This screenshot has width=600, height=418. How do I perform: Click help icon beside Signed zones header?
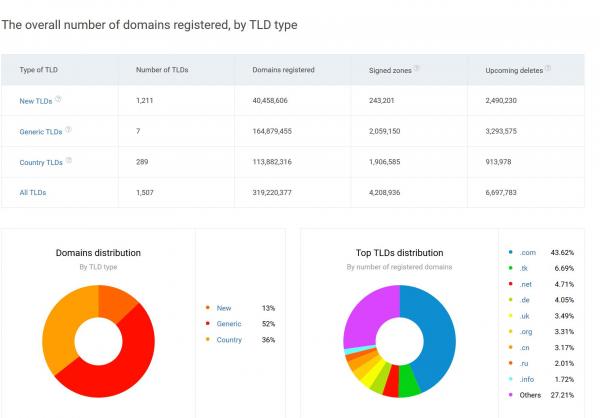(x=416, y=69)
